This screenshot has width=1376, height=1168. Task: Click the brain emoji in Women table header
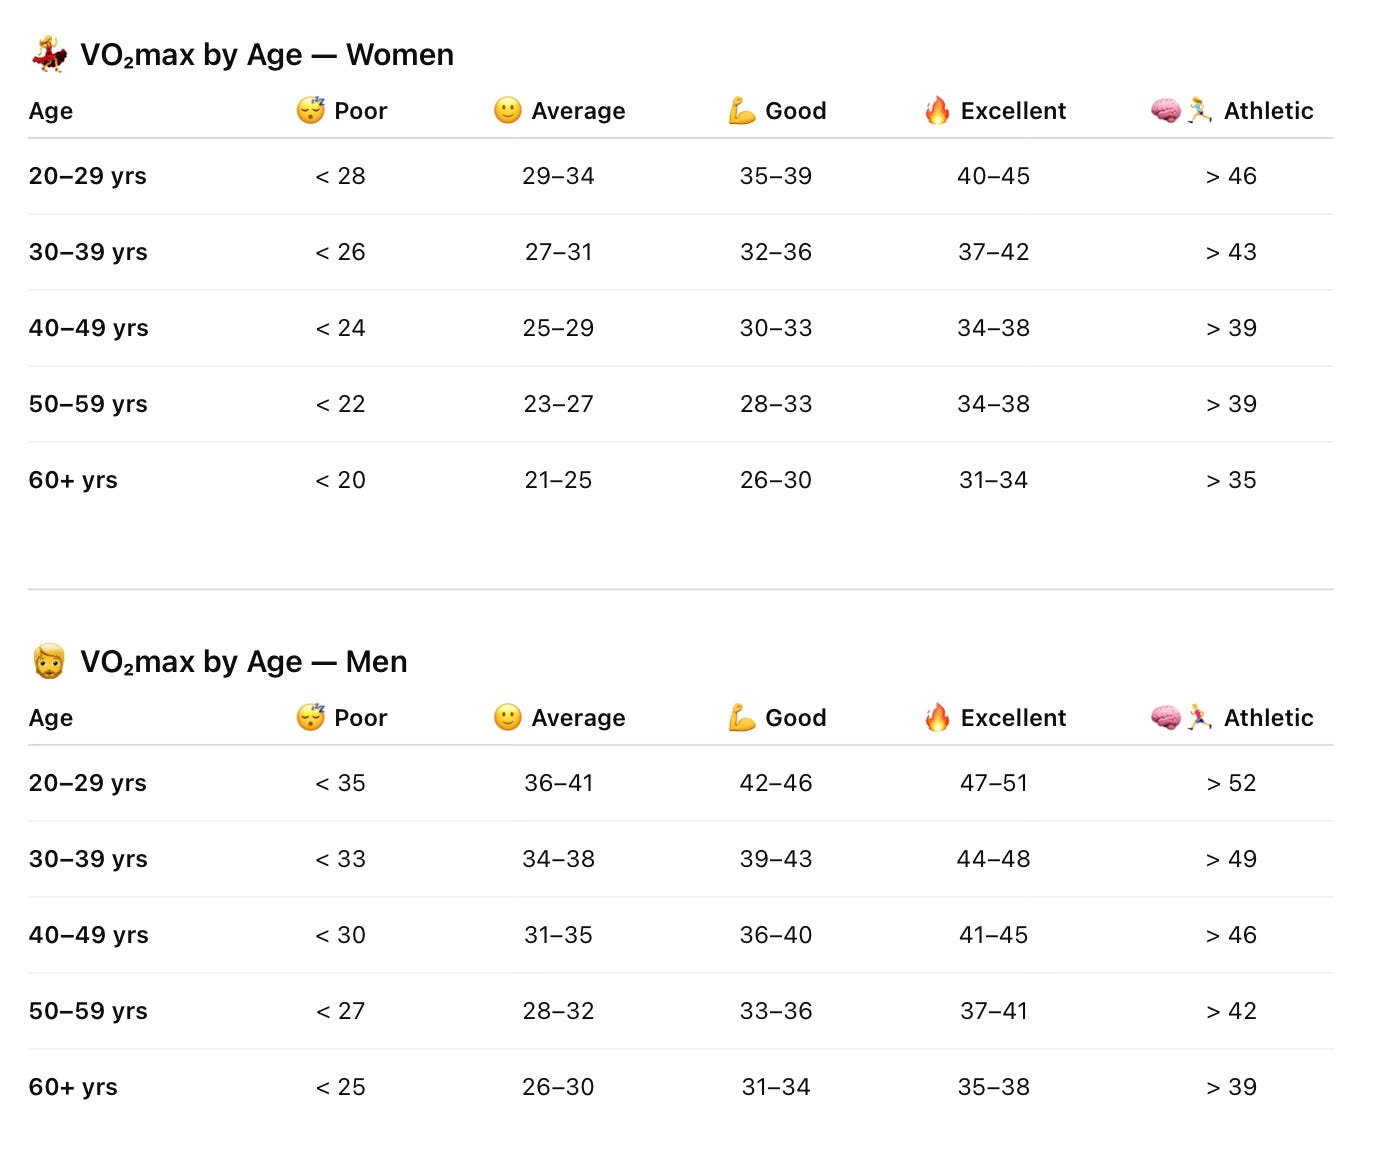tap(1165, 110)
